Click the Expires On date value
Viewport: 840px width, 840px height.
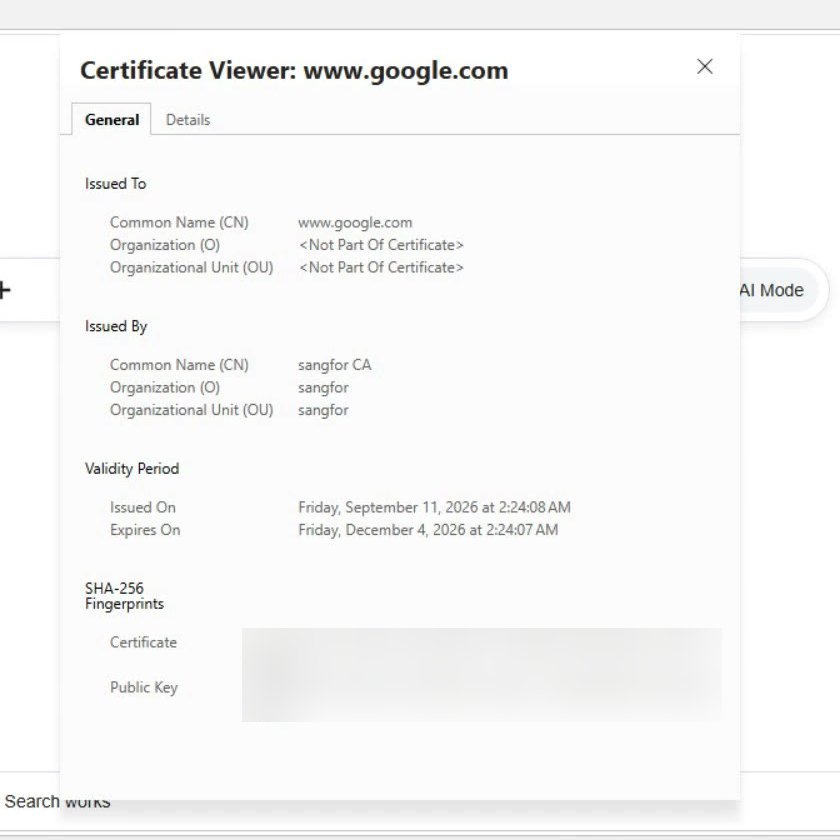[x=428, y=530]
